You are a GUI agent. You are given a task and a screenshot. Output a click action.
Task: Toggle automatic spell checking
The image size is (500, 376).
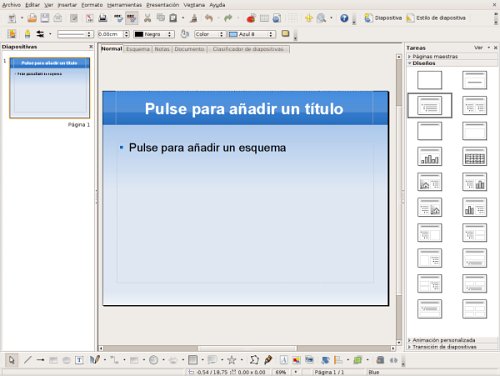(132, 18)
